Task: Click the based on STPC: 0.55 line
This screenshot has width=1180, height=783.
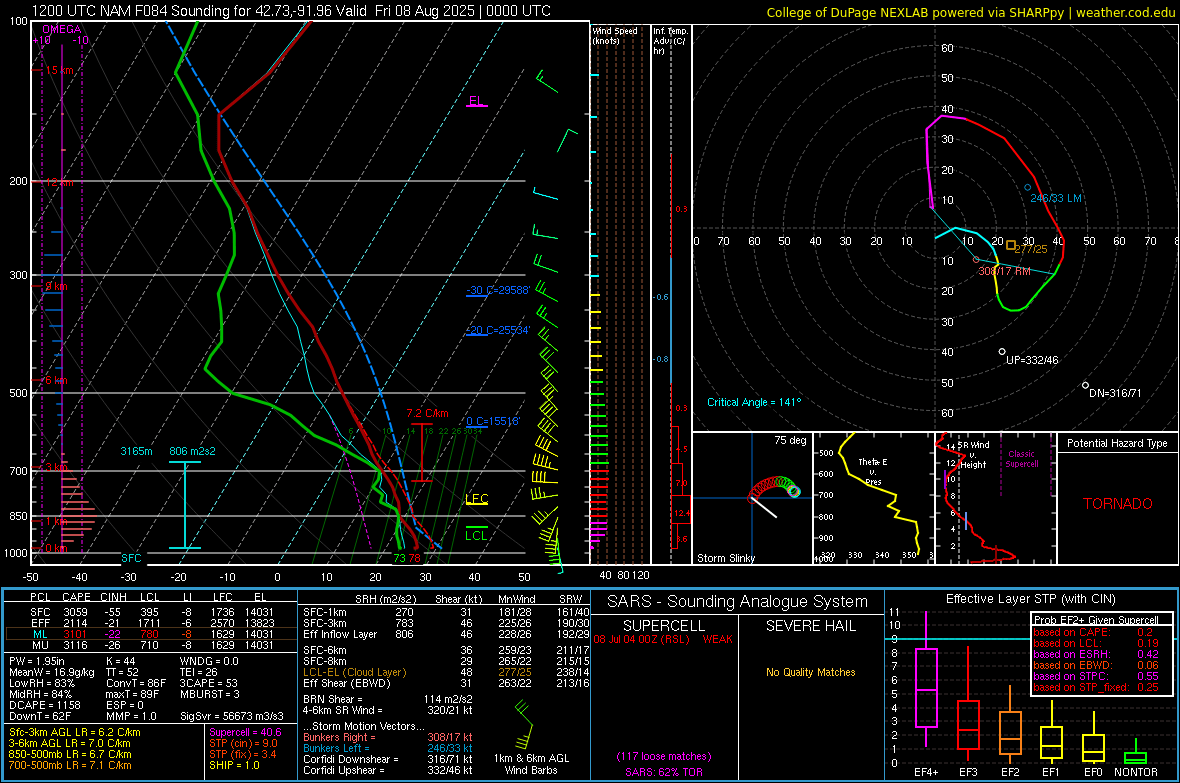Action: point(1096,676)
